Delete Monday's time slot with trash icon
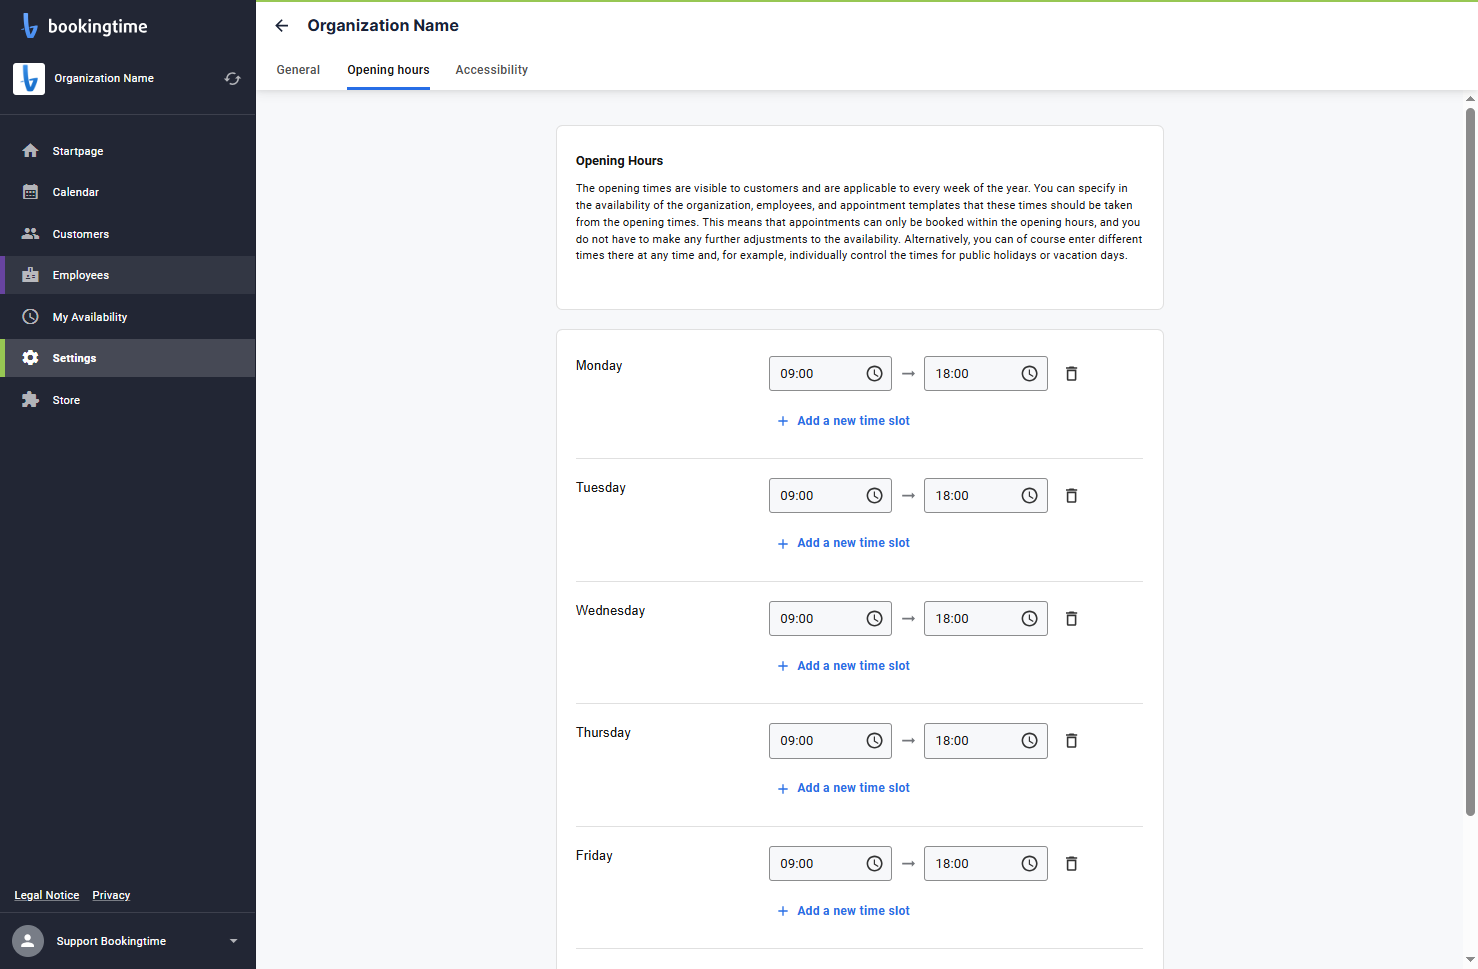The width and height of the screenshot is (1478, 969). [x=1071, y=373]
